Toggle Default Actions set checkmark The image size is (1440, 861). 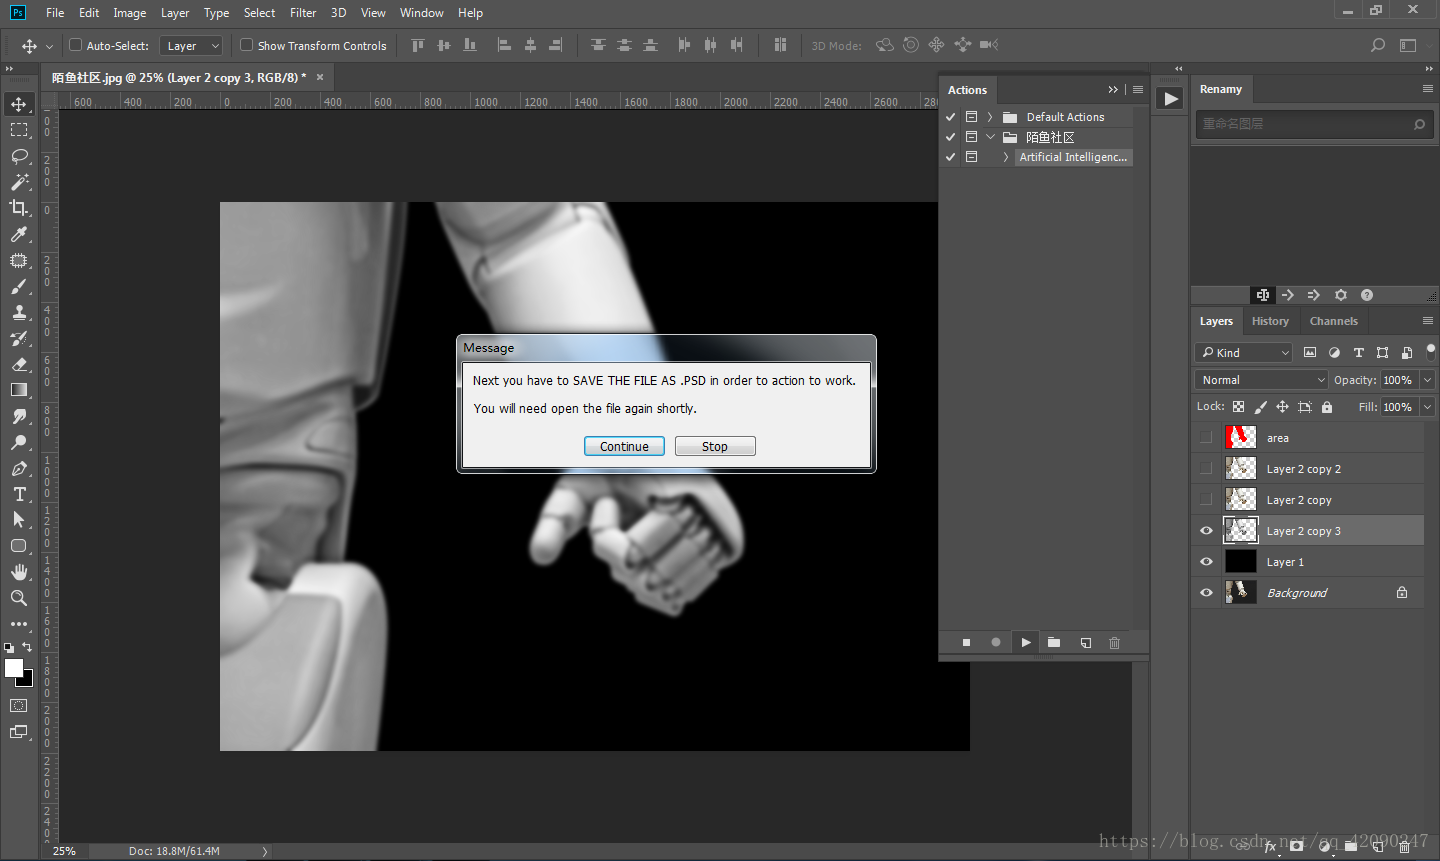(951, 117)
